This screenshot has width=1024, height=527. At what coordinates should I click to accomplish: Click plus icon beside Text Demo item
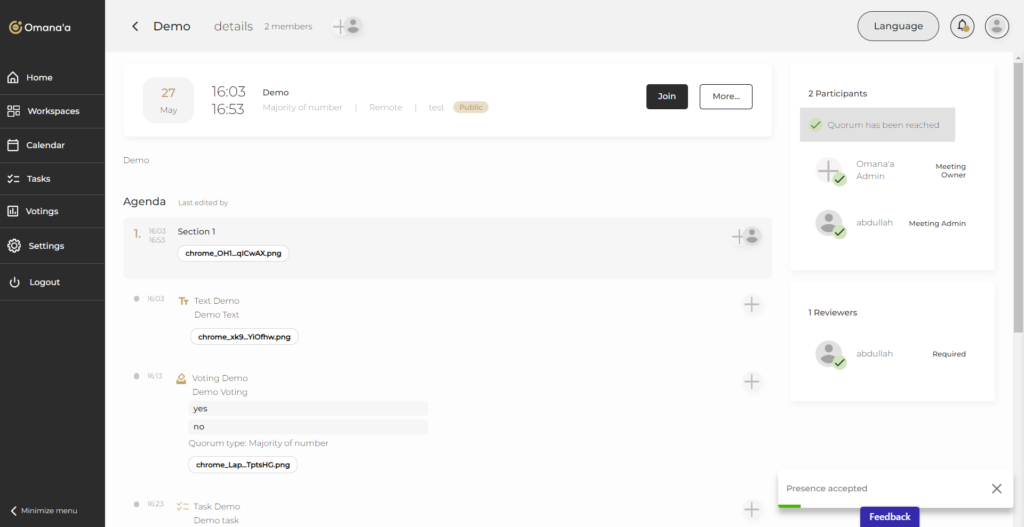click(x=752, y=304)
